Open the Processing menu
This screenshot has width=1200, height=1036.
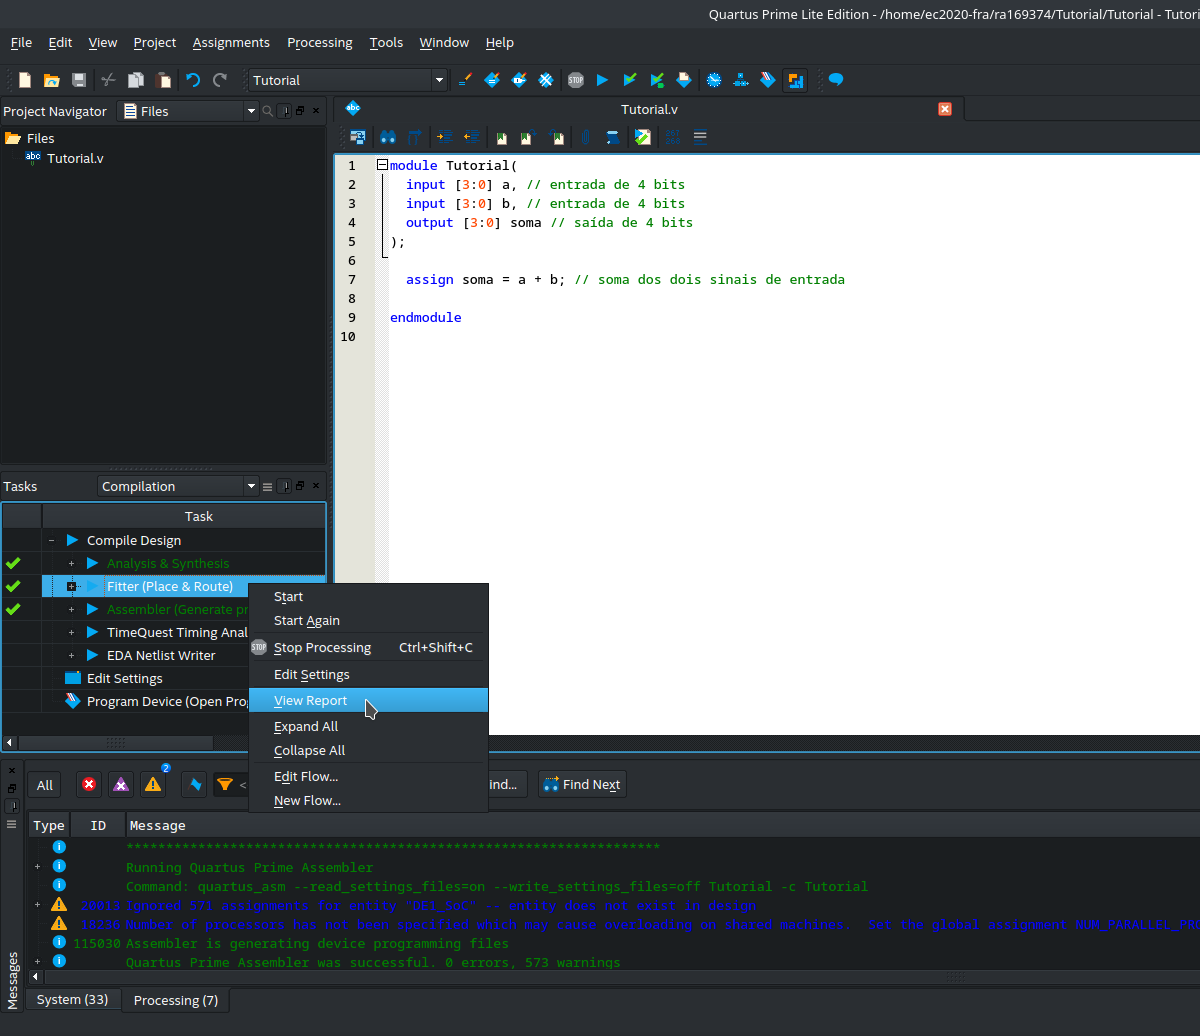[320, 43]
